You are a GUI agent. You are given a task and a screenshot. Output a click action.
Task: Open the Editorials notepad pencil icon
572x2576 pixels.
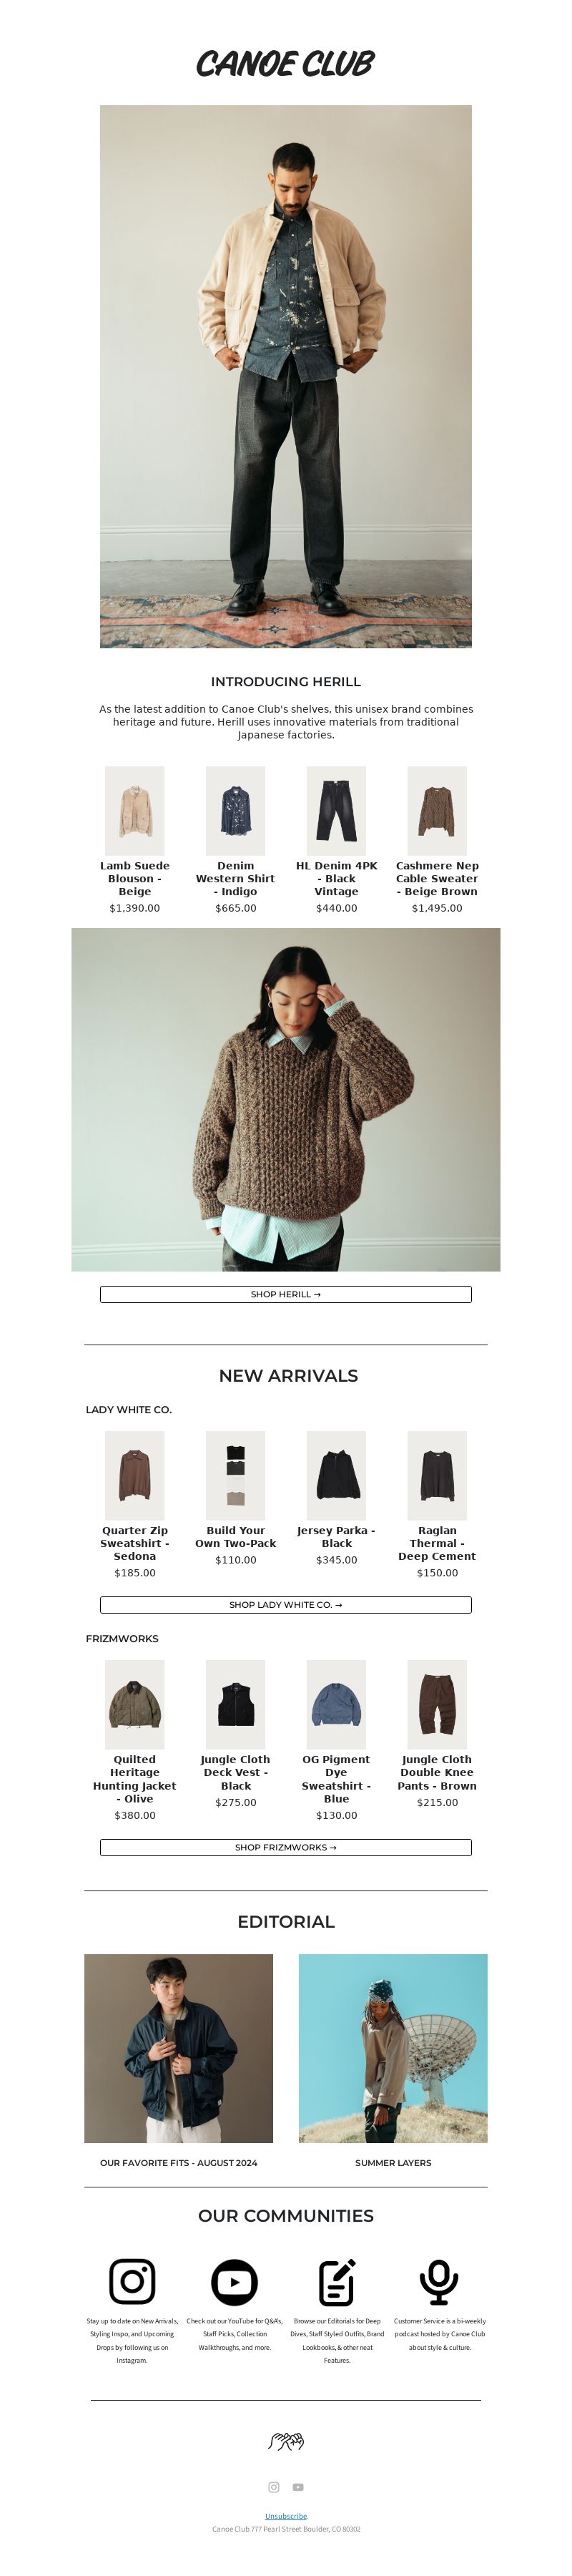click(x=337, y=2281)
